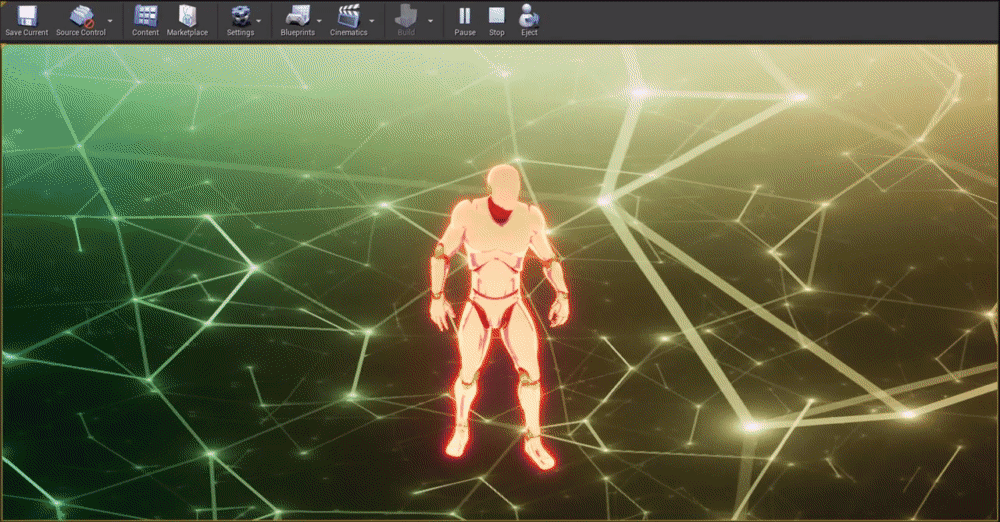This screenshot has width=1000, height=522.
Task: Stop the play session
Action: pyautogui.click(x=496, y=16)
